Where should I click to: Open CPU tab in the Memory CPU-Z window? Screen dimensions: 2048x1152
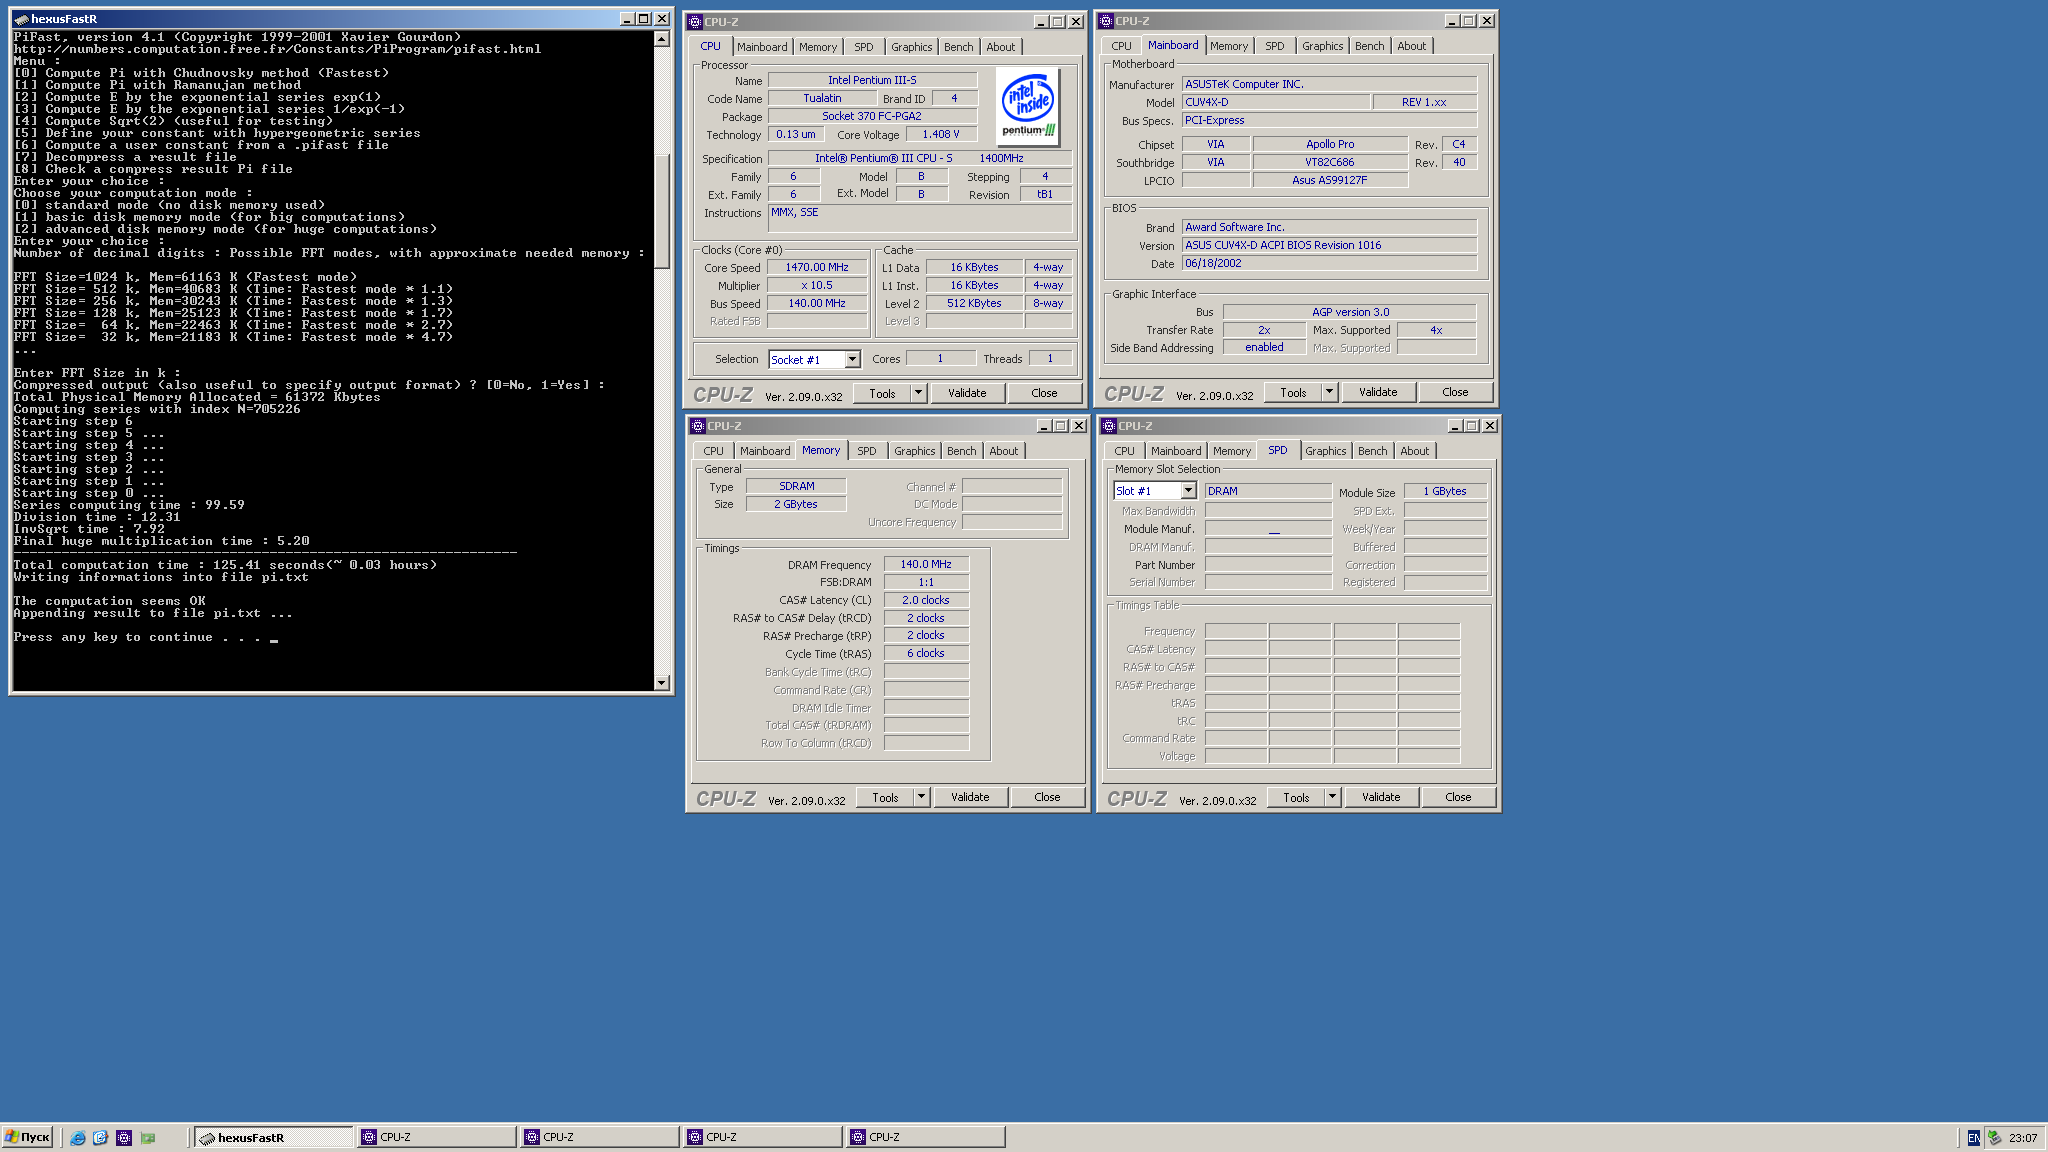(x=713, y=451)
